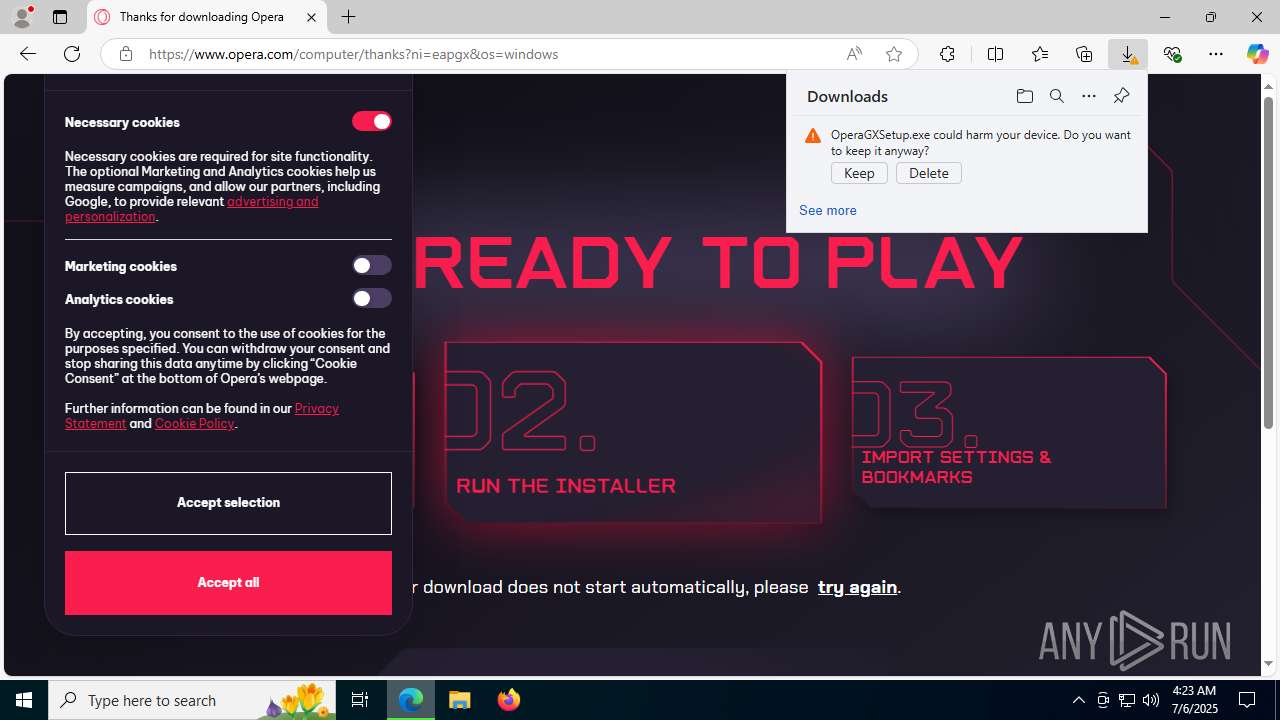Keep OperaGXSetup.exe download
Screen dimensions: 1280x720
tap(859, 173)
